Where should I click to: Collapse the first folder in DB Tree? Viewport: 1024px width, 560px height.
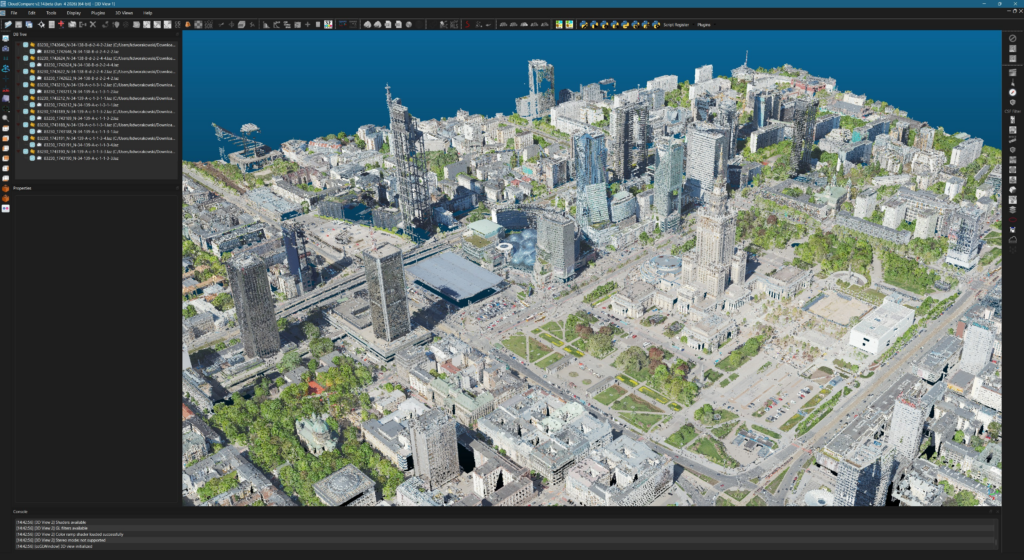click(18, 44)
